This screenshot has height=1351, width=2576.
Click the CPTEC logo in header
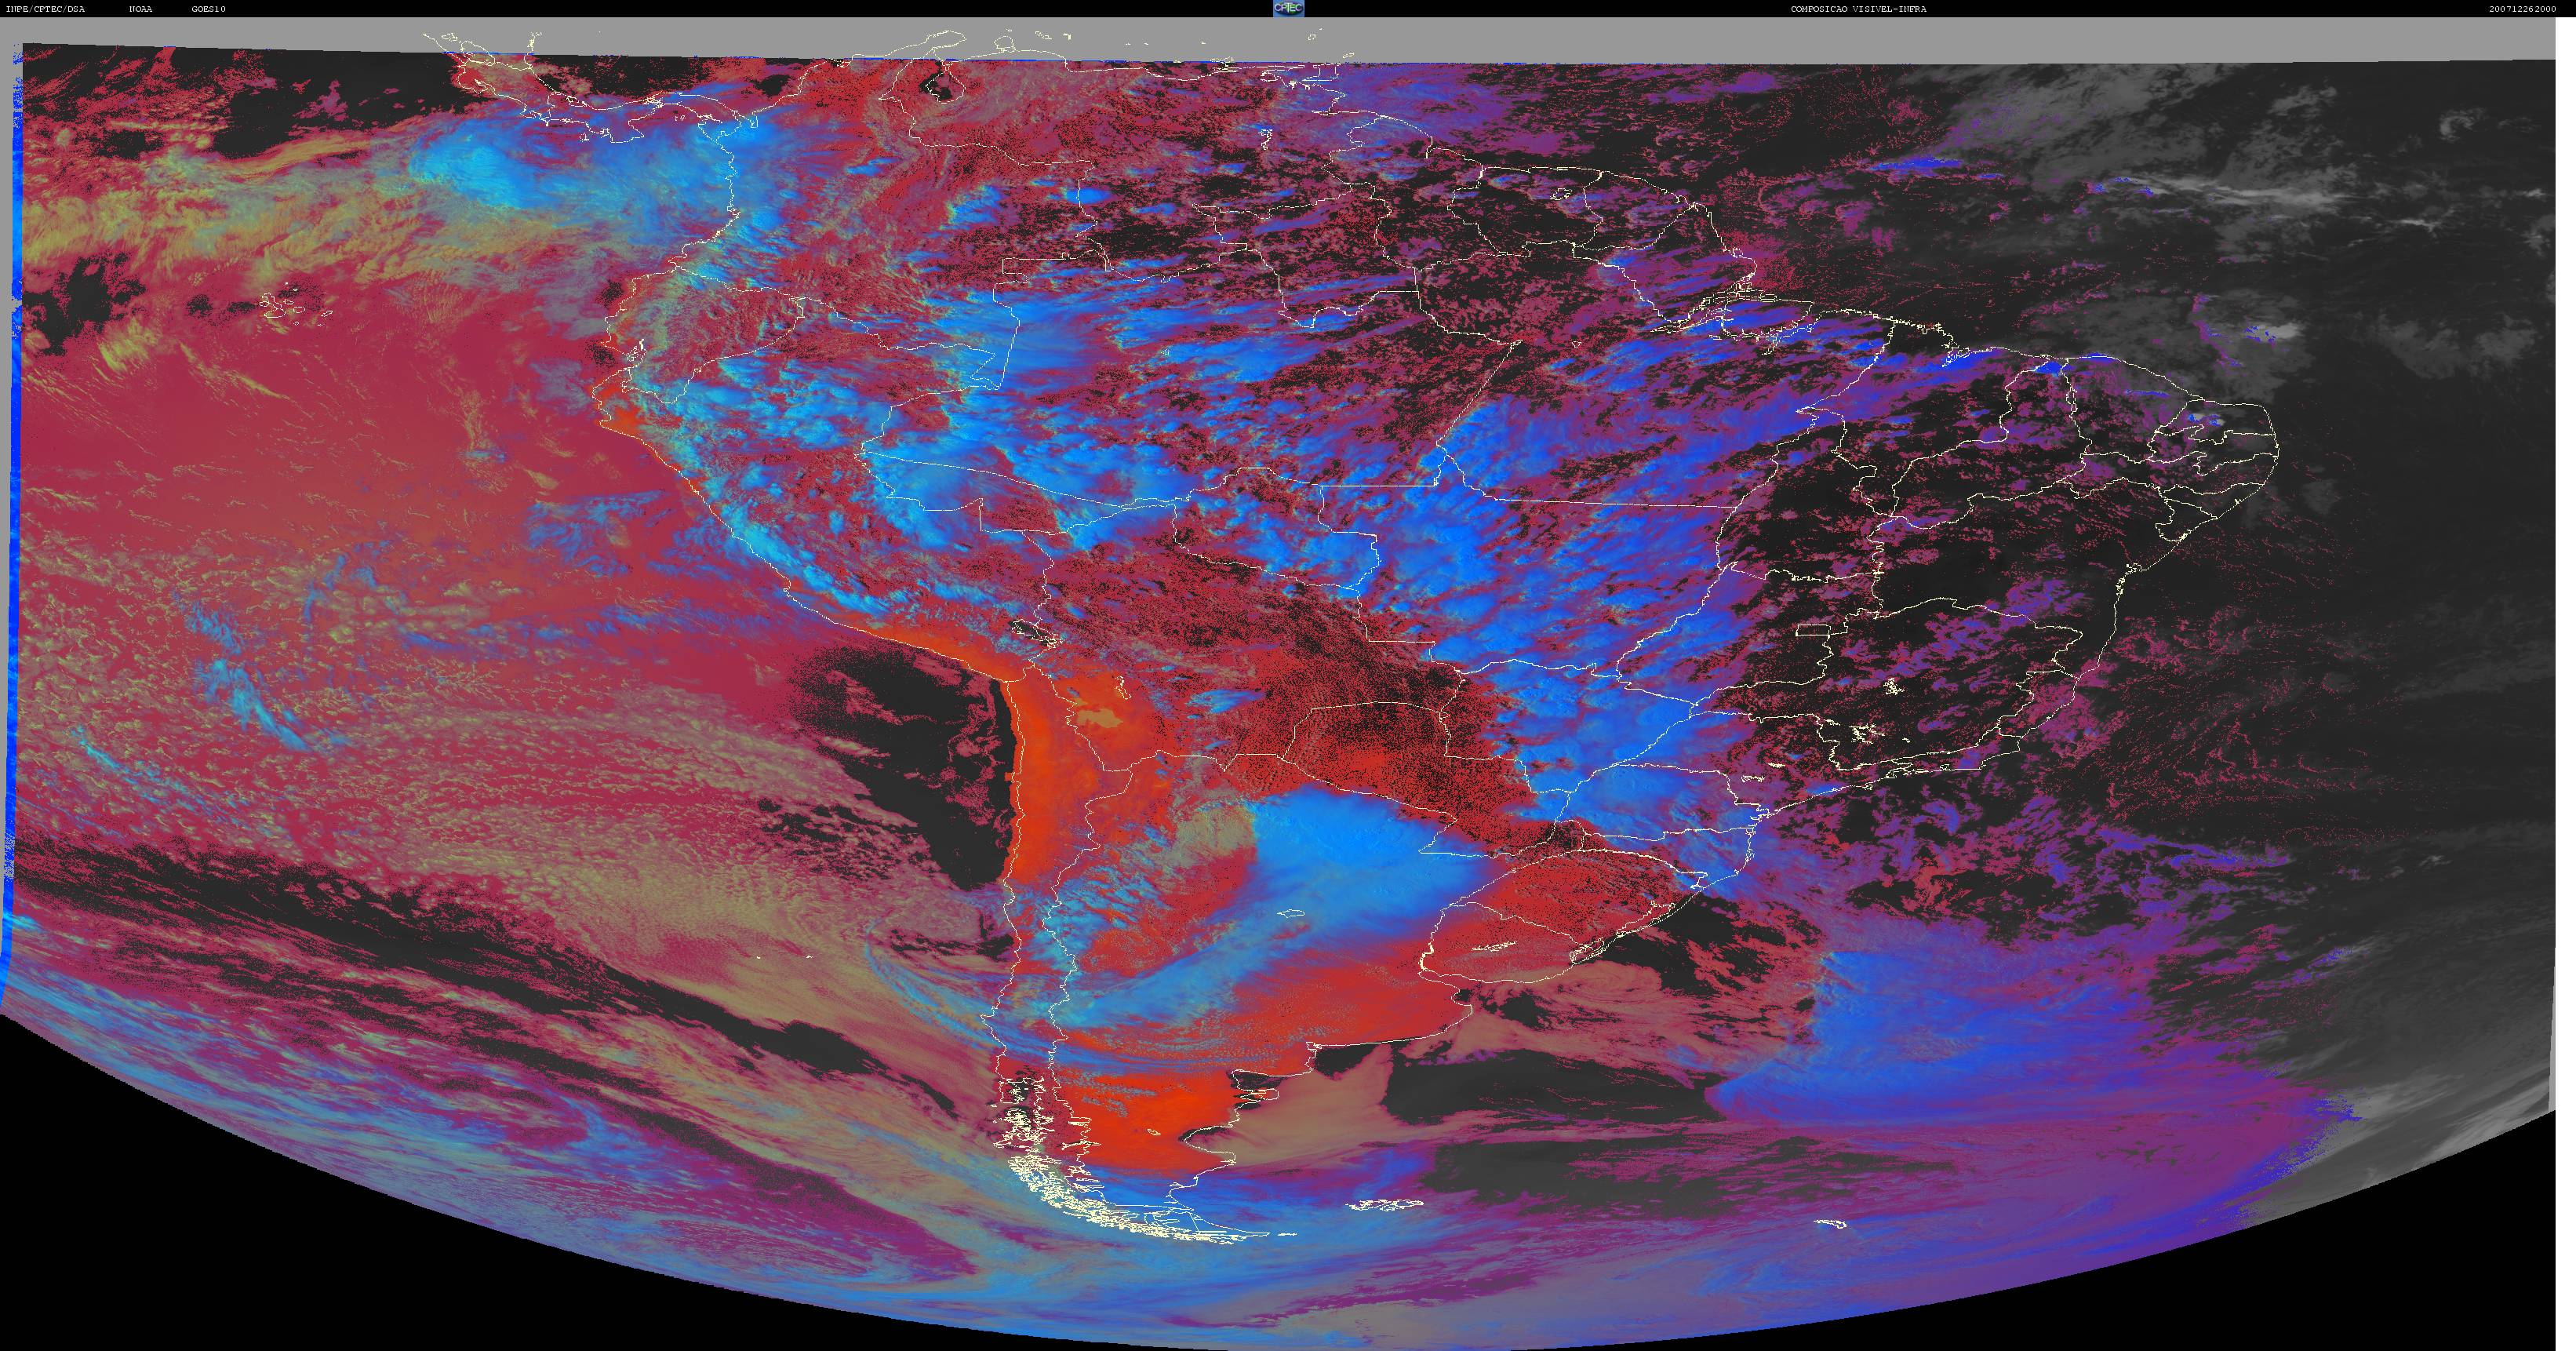[1288, 8]
